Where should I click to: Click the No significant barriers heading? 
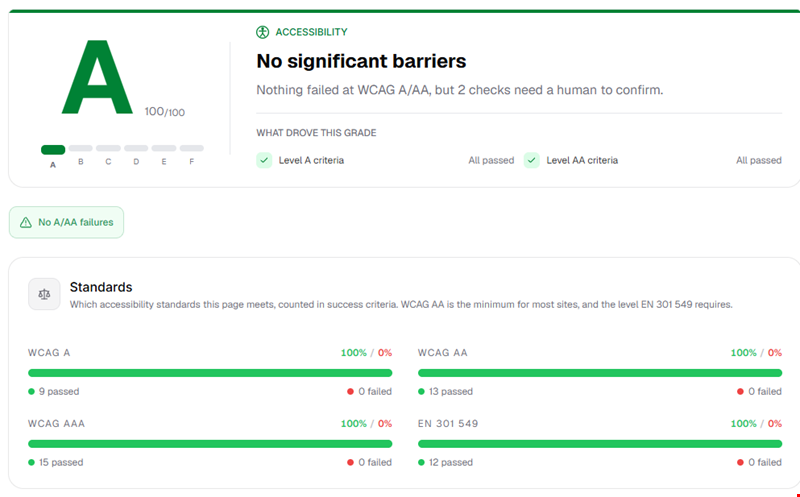pyautogui.click(x=361, y=61)
